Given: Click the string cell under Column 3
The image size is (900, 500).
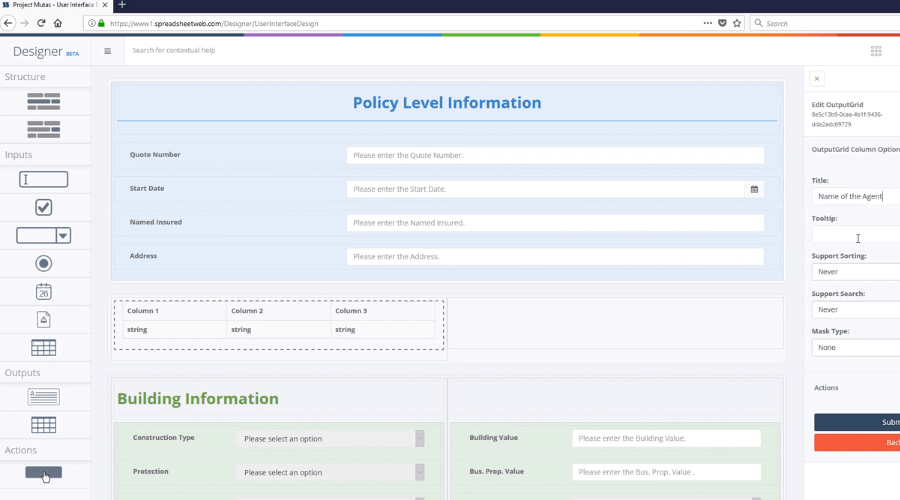Looking at the screenshot, I should 382,330.
